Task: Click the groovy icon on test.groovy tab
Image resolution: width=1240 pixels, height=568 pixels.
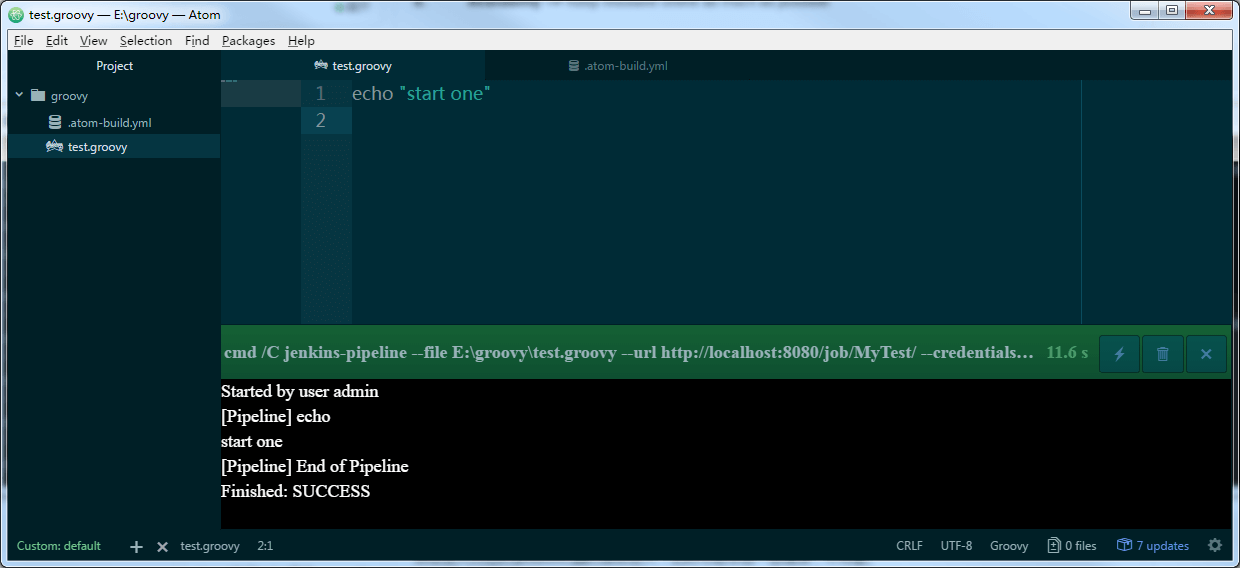Action: [321, 66]
